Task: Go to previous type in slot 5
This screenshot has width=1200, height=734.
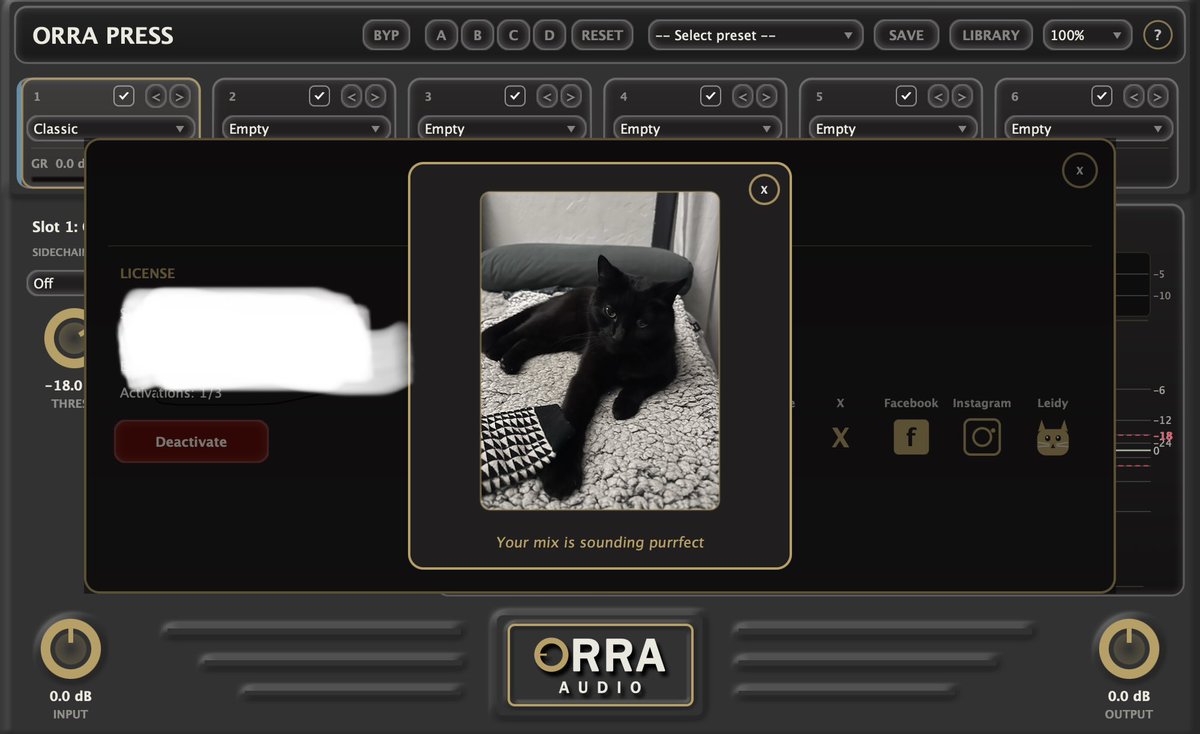Action: [x=938, y=96]
